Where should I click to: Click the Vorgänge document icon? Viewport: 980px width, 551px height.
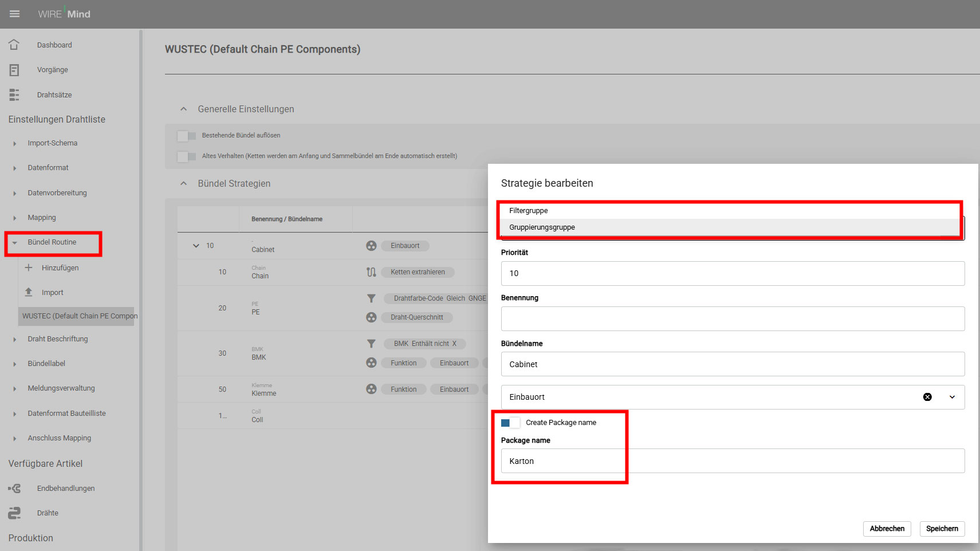(x=14, y=70)
